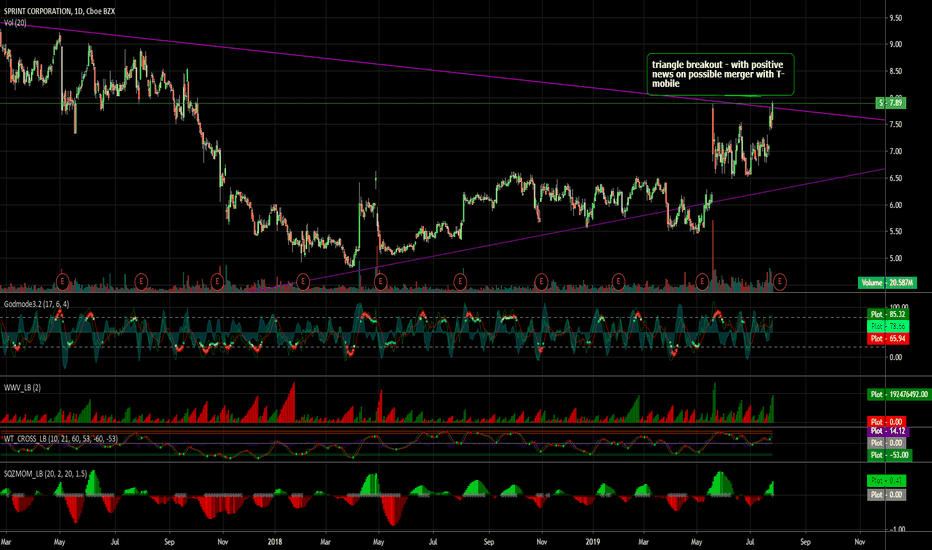This screenshot has width=932, height=550.
Task: Click the 8.50 price axis tick
Action: (895, 71)
